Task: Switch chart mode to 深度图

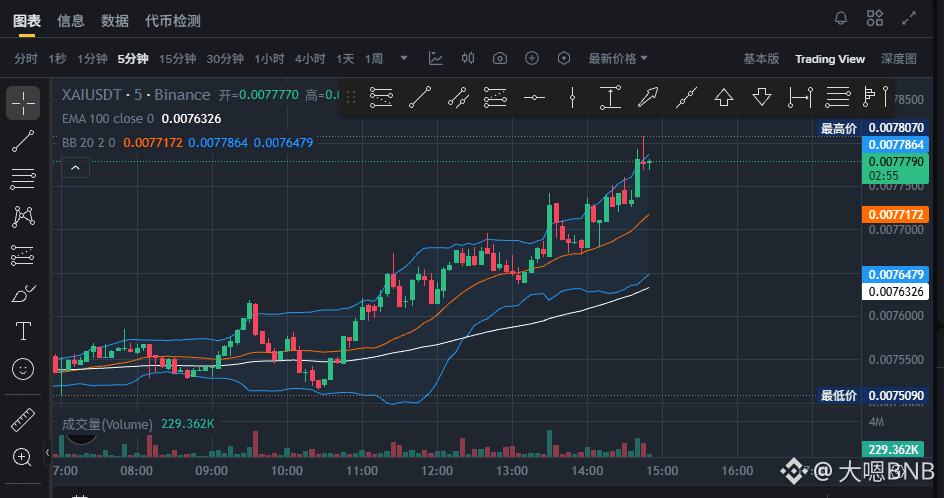Action: (899, 58)
